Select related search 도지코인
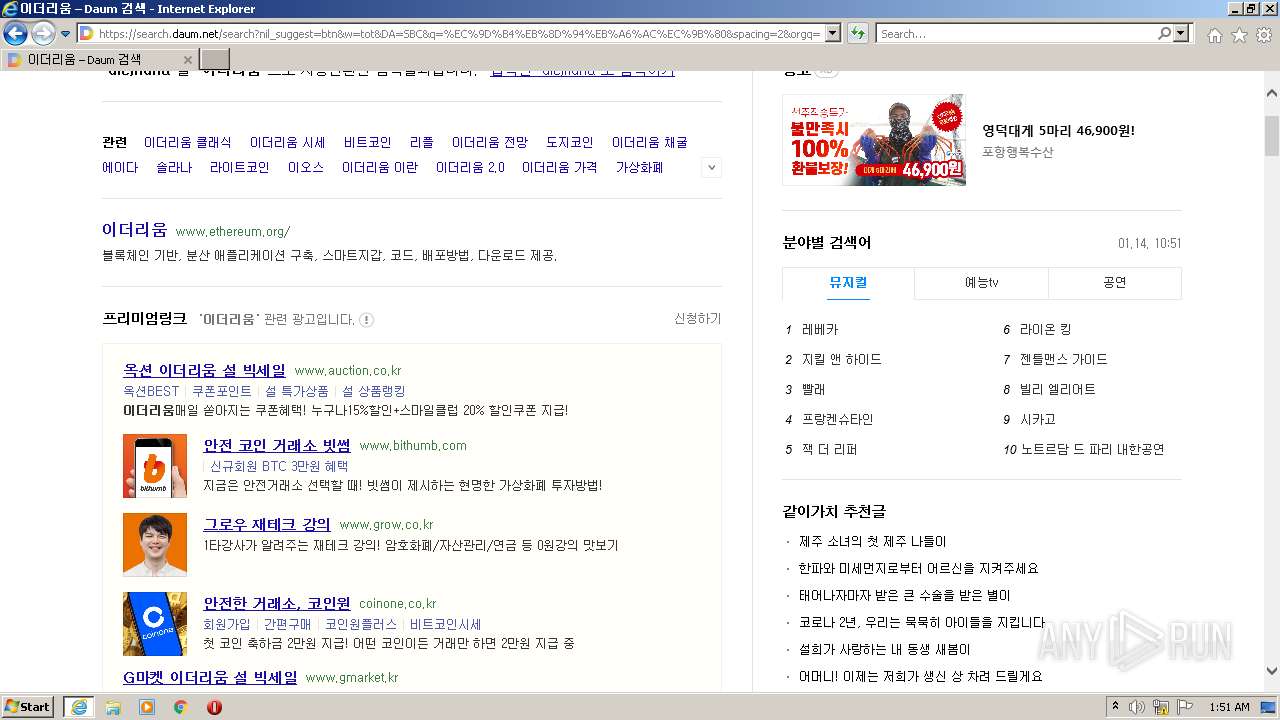The height and width of the screenshot is (720, 1280). click(570, 143)
